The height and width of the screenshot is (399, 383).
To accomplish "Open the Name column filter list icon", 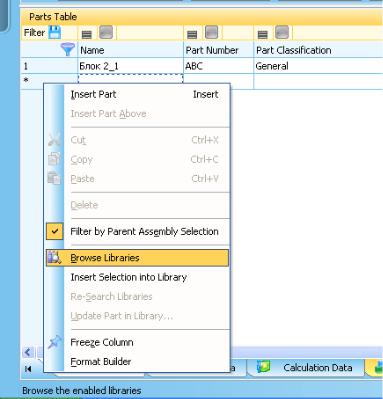I will [x=87, y=34].
